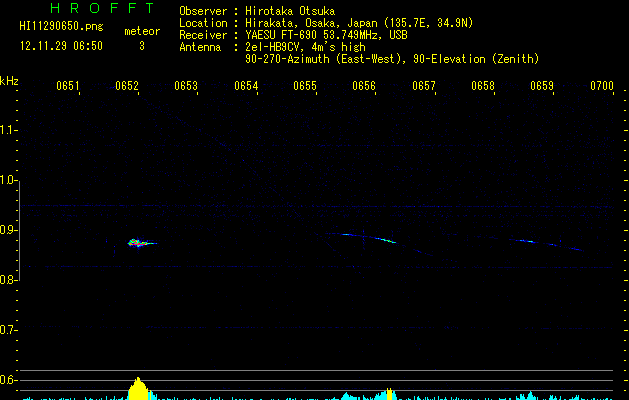Click the 1.0 kHz frequency label

8,180
